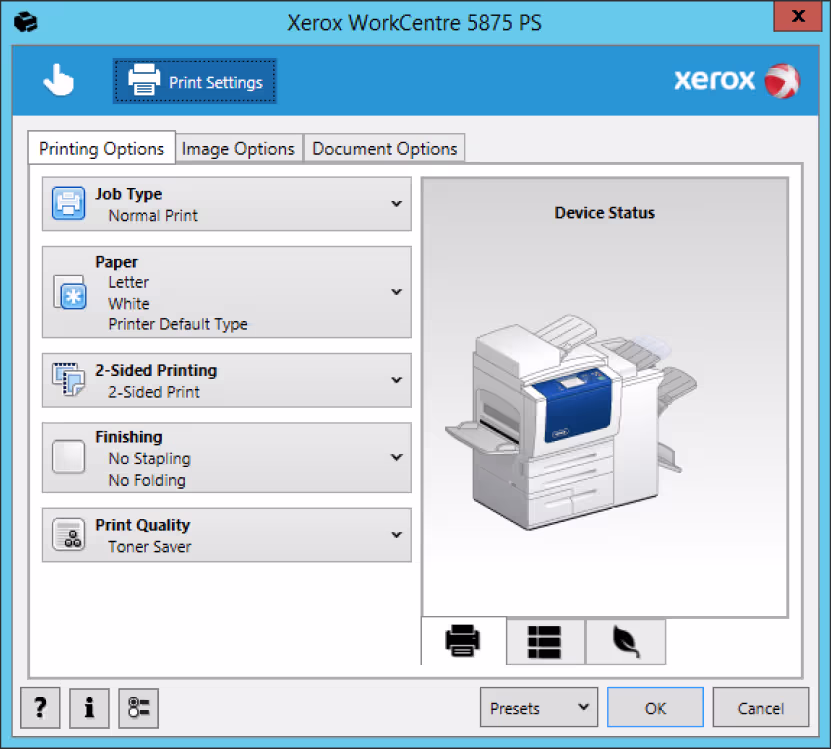Open the Print Settings button
The image size is (831, 749).
195,81
